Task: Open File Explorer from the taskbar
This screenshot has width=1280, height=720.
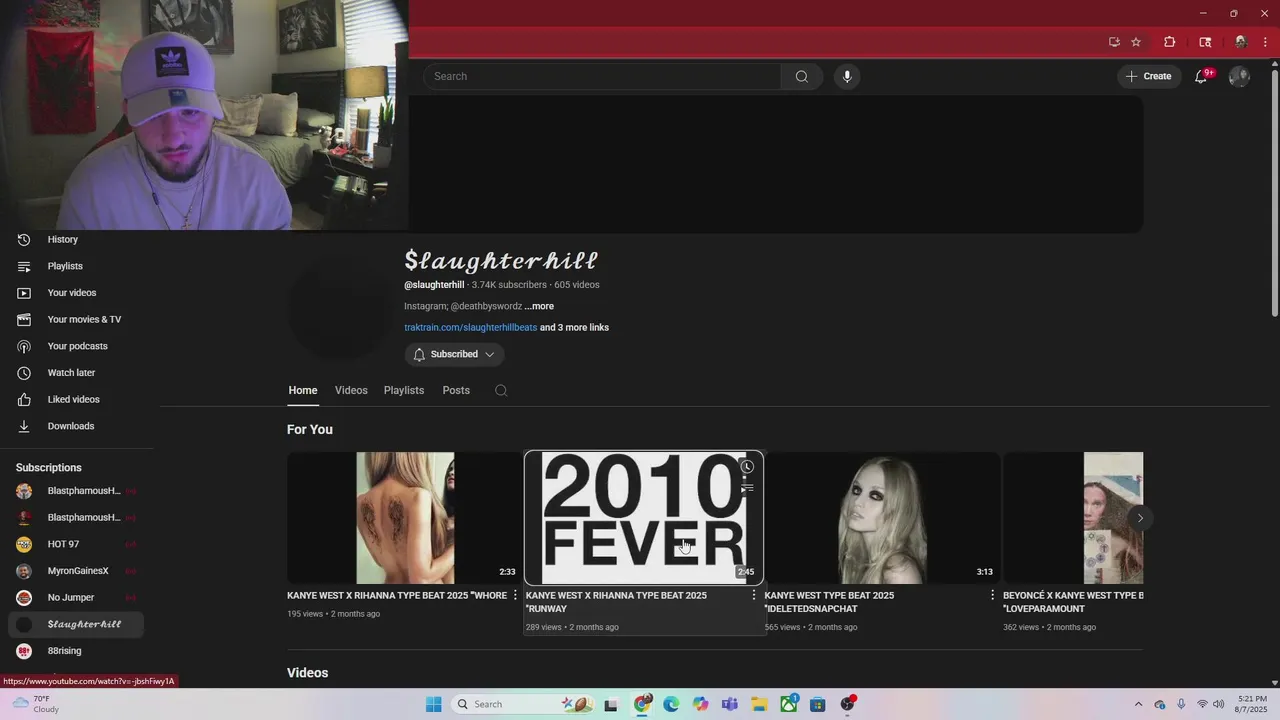Action: tap(759, 704)
